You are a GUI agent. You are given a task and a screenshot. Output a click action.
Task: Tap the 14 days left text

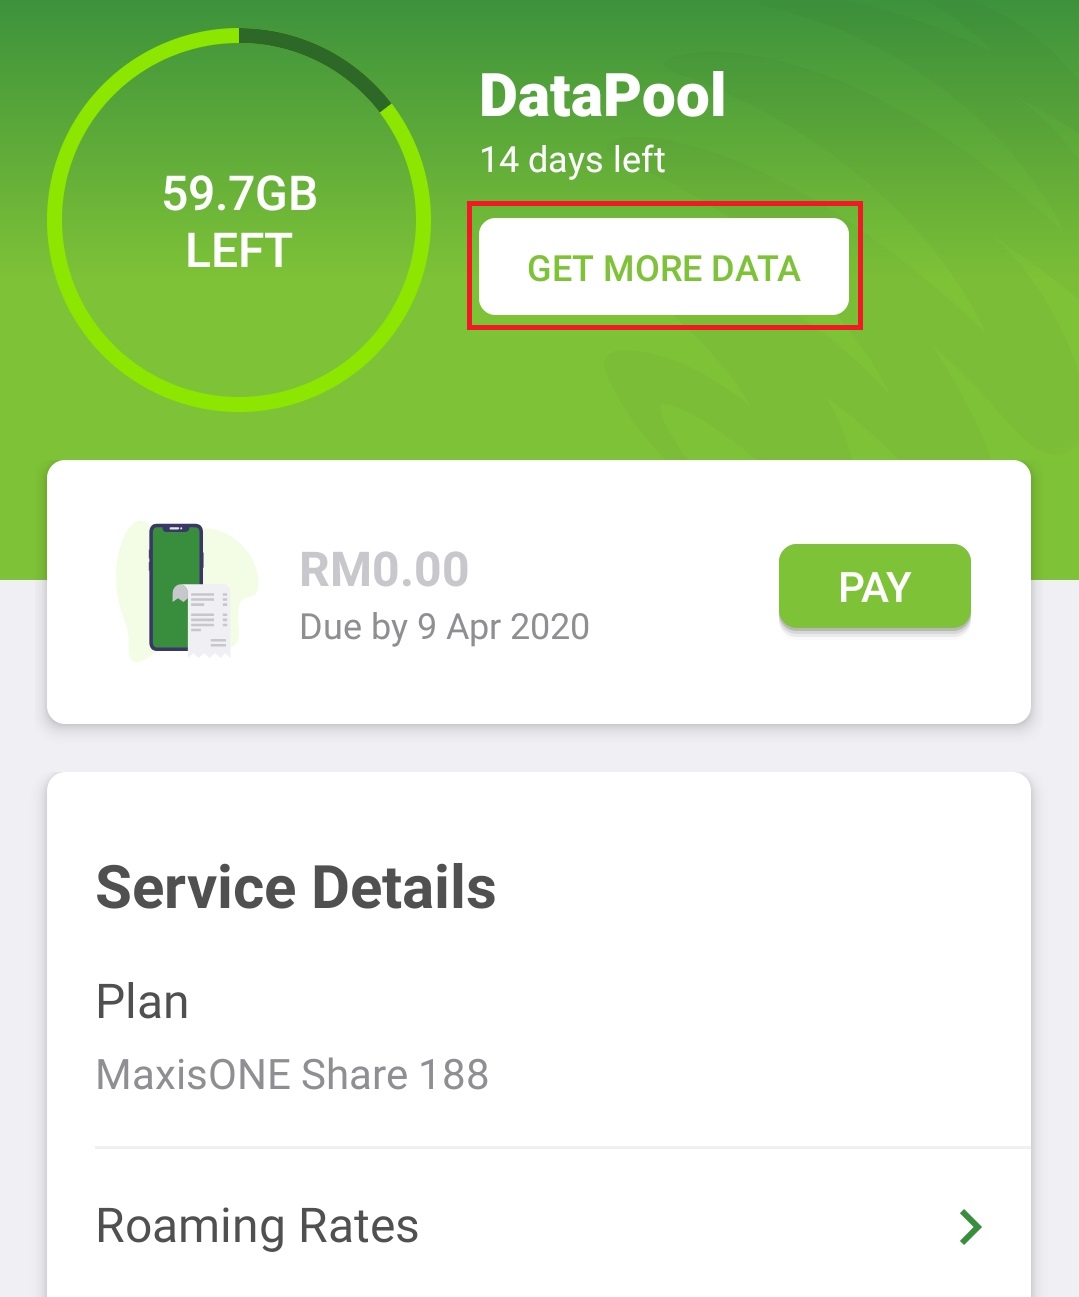click(x=572, y=160)
